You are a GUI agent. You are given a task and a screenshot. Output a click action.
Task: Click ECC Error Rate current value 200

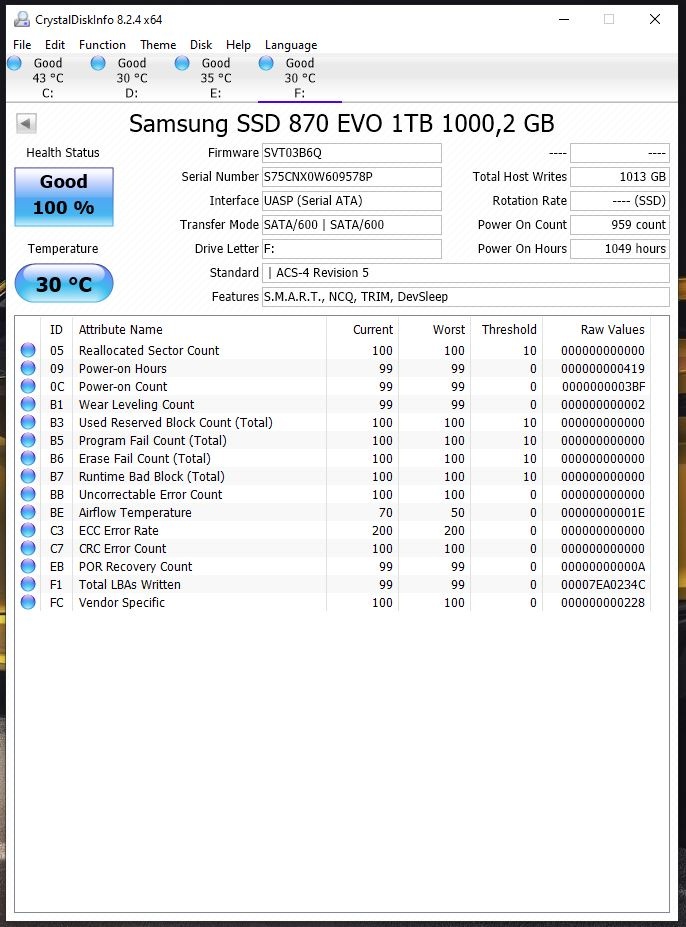coord(382,530)
